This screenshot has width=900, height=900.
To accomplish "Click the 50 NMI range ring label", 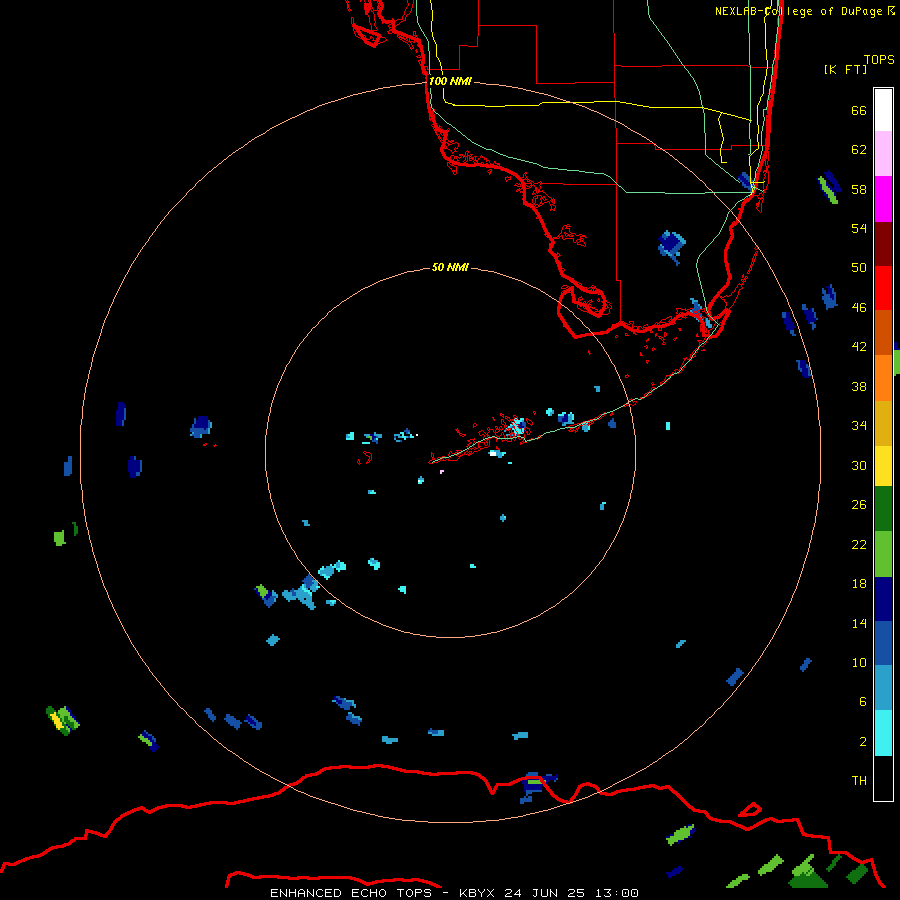I will 450,267.
